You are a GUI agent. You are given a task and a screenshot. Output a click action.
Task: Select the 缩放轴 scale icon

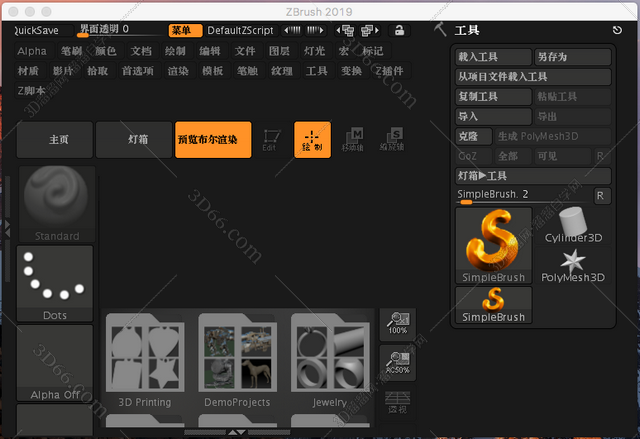392,140
